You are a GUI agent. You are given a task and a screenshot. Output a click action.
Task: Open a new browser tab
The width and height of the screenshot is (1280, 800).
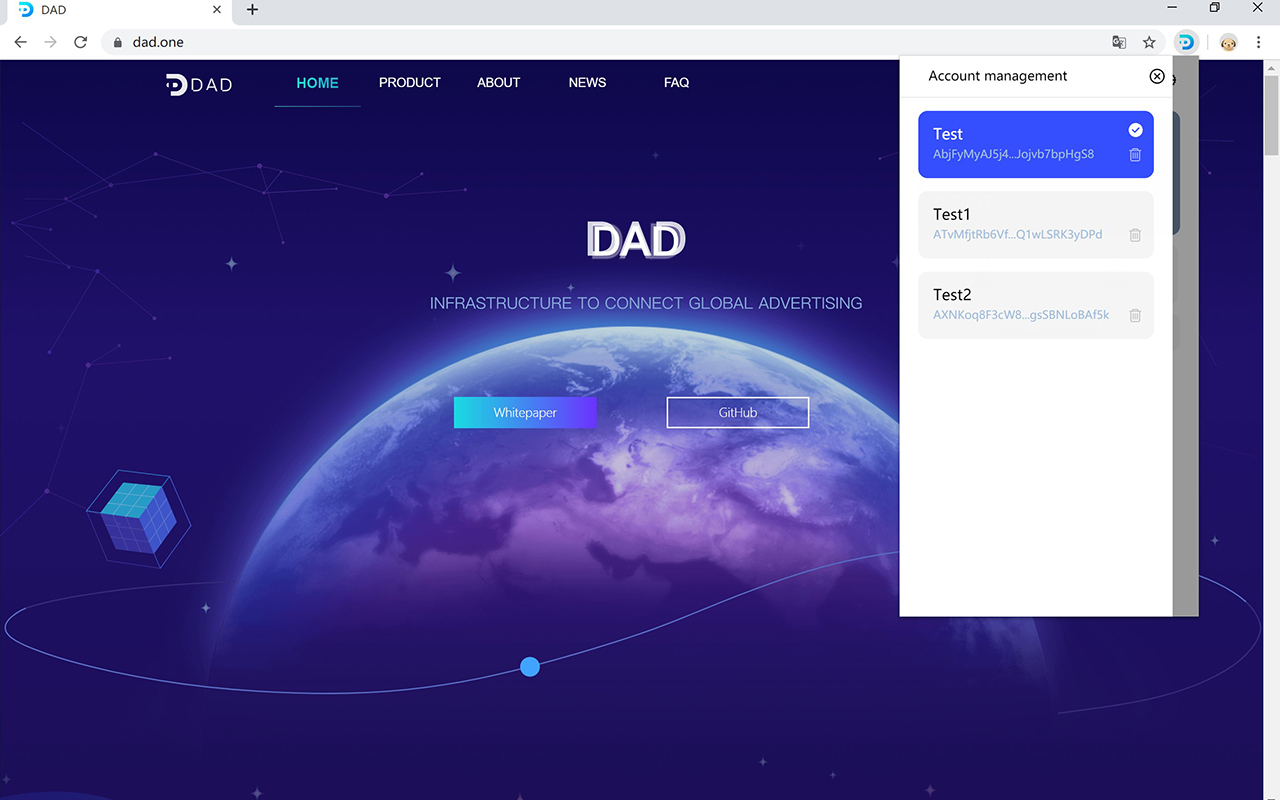tap(252, 10)
